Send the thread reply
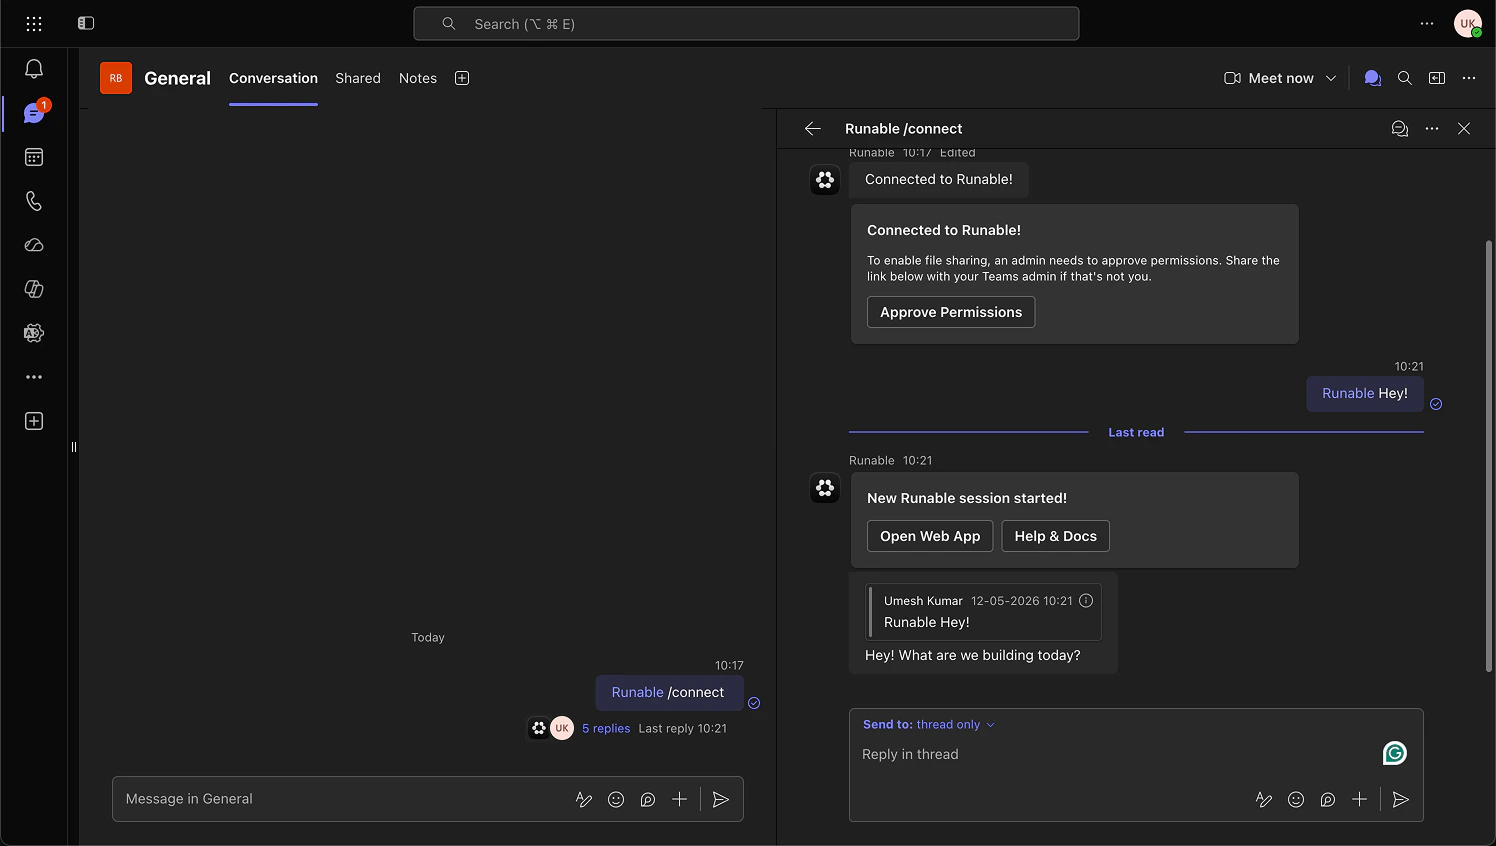Image resolution: width=1496 pixels, height=846 pixels. pos(1401,799)
